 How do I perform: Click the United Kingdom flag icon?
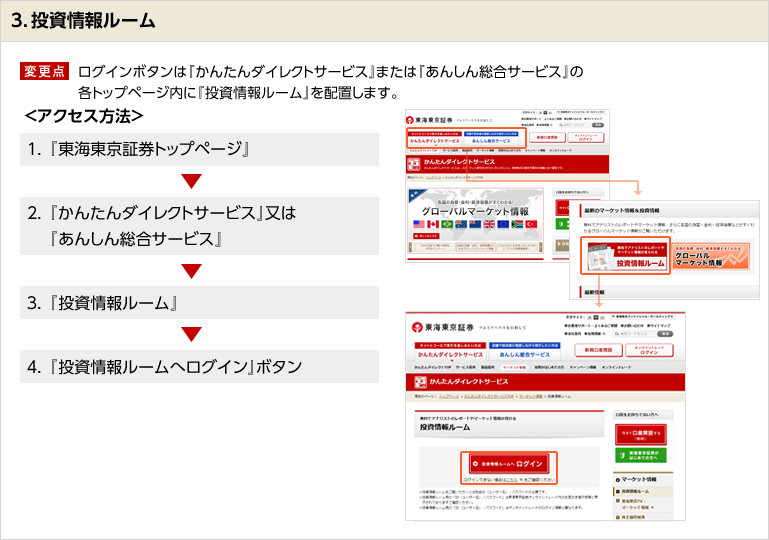tap(489, 224)
